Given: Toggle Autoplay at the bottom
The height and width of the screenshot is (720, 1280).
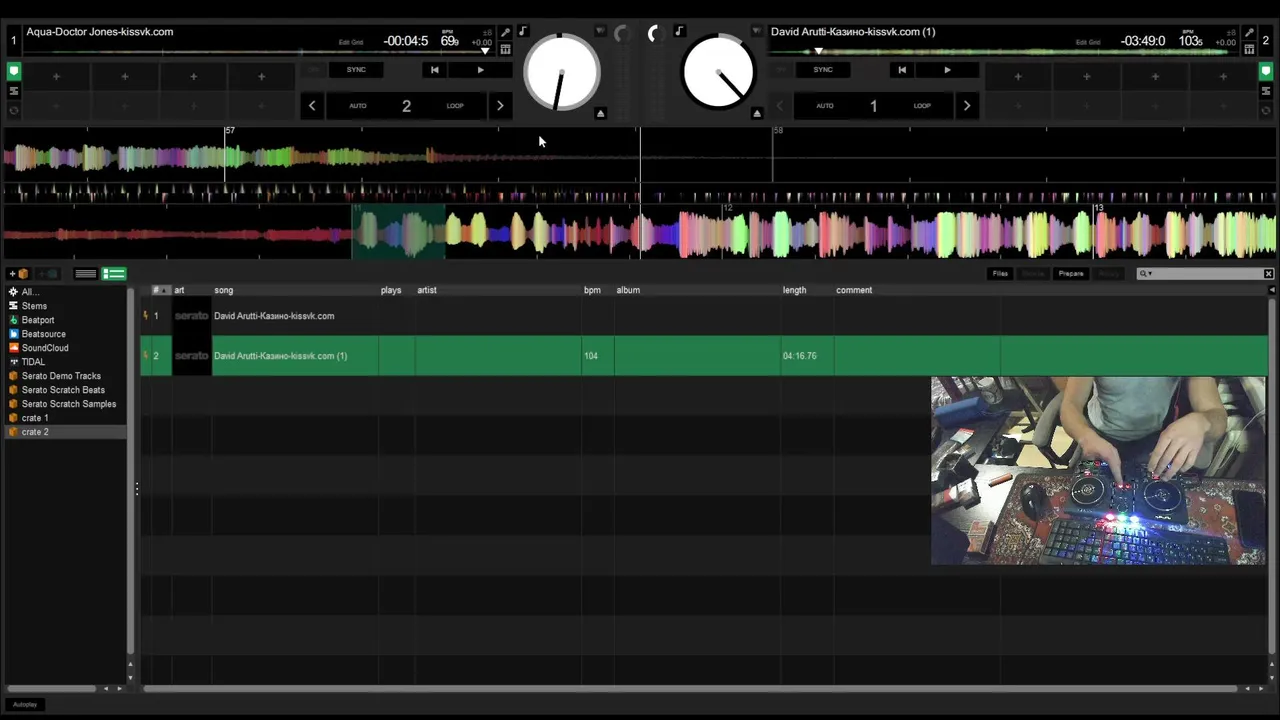Looking at the screenshot, I should pyautogui.click(x=25, y=705).
